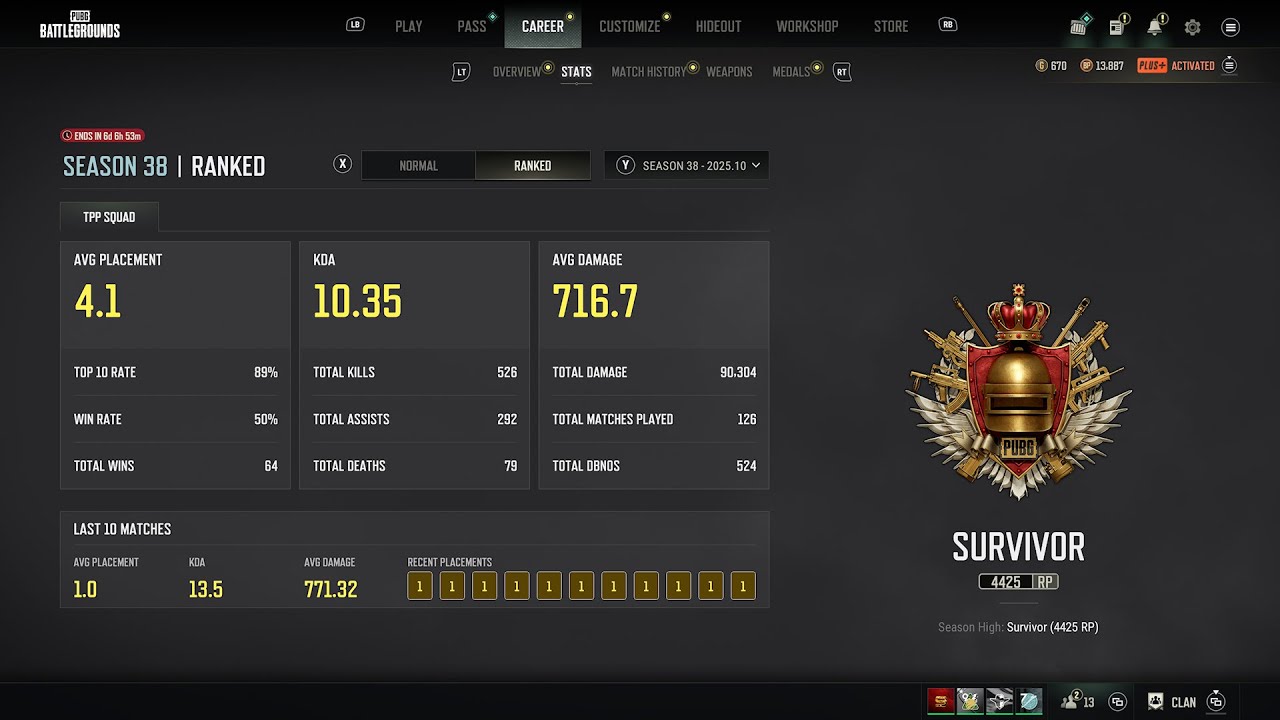
Task: Click the RT trigger icon
Action: tap(842, 72)
